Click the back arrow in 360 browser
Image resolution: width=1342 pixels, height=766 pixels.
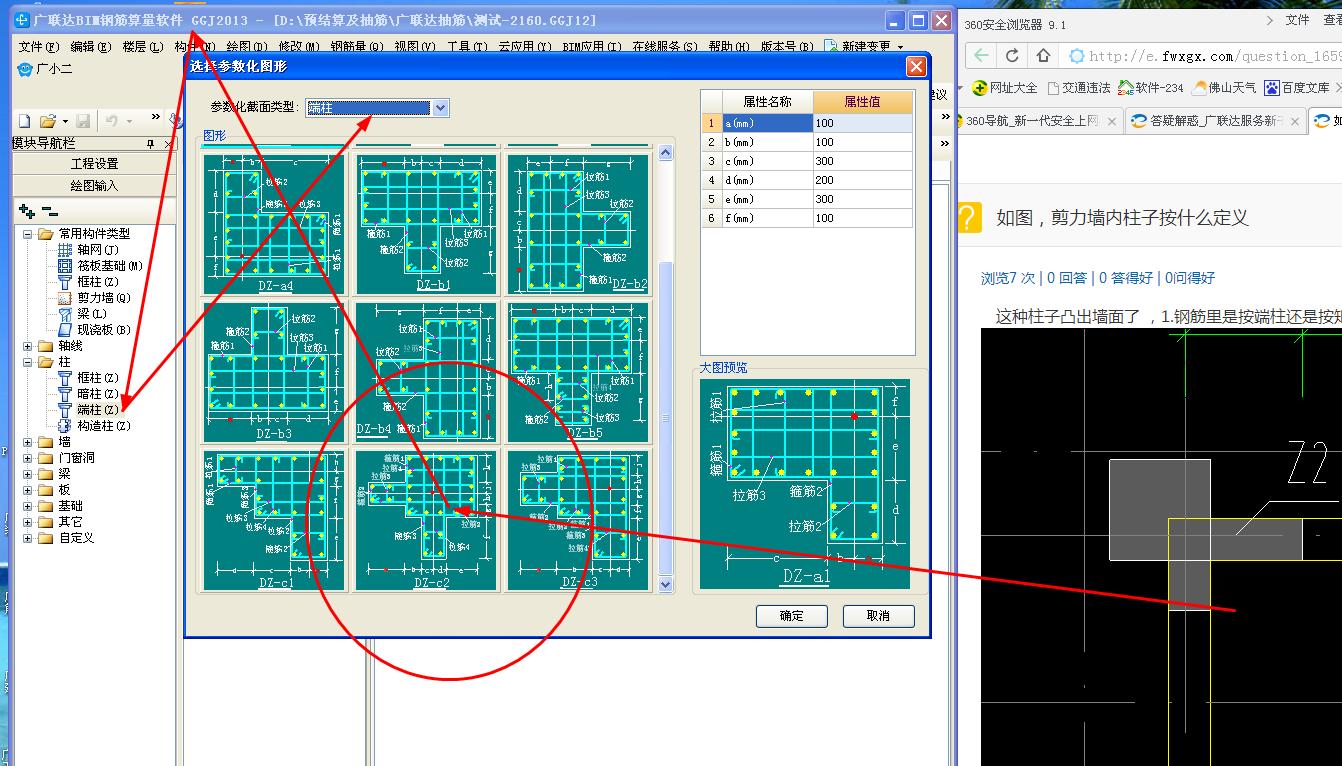click(x=981, y=56)
